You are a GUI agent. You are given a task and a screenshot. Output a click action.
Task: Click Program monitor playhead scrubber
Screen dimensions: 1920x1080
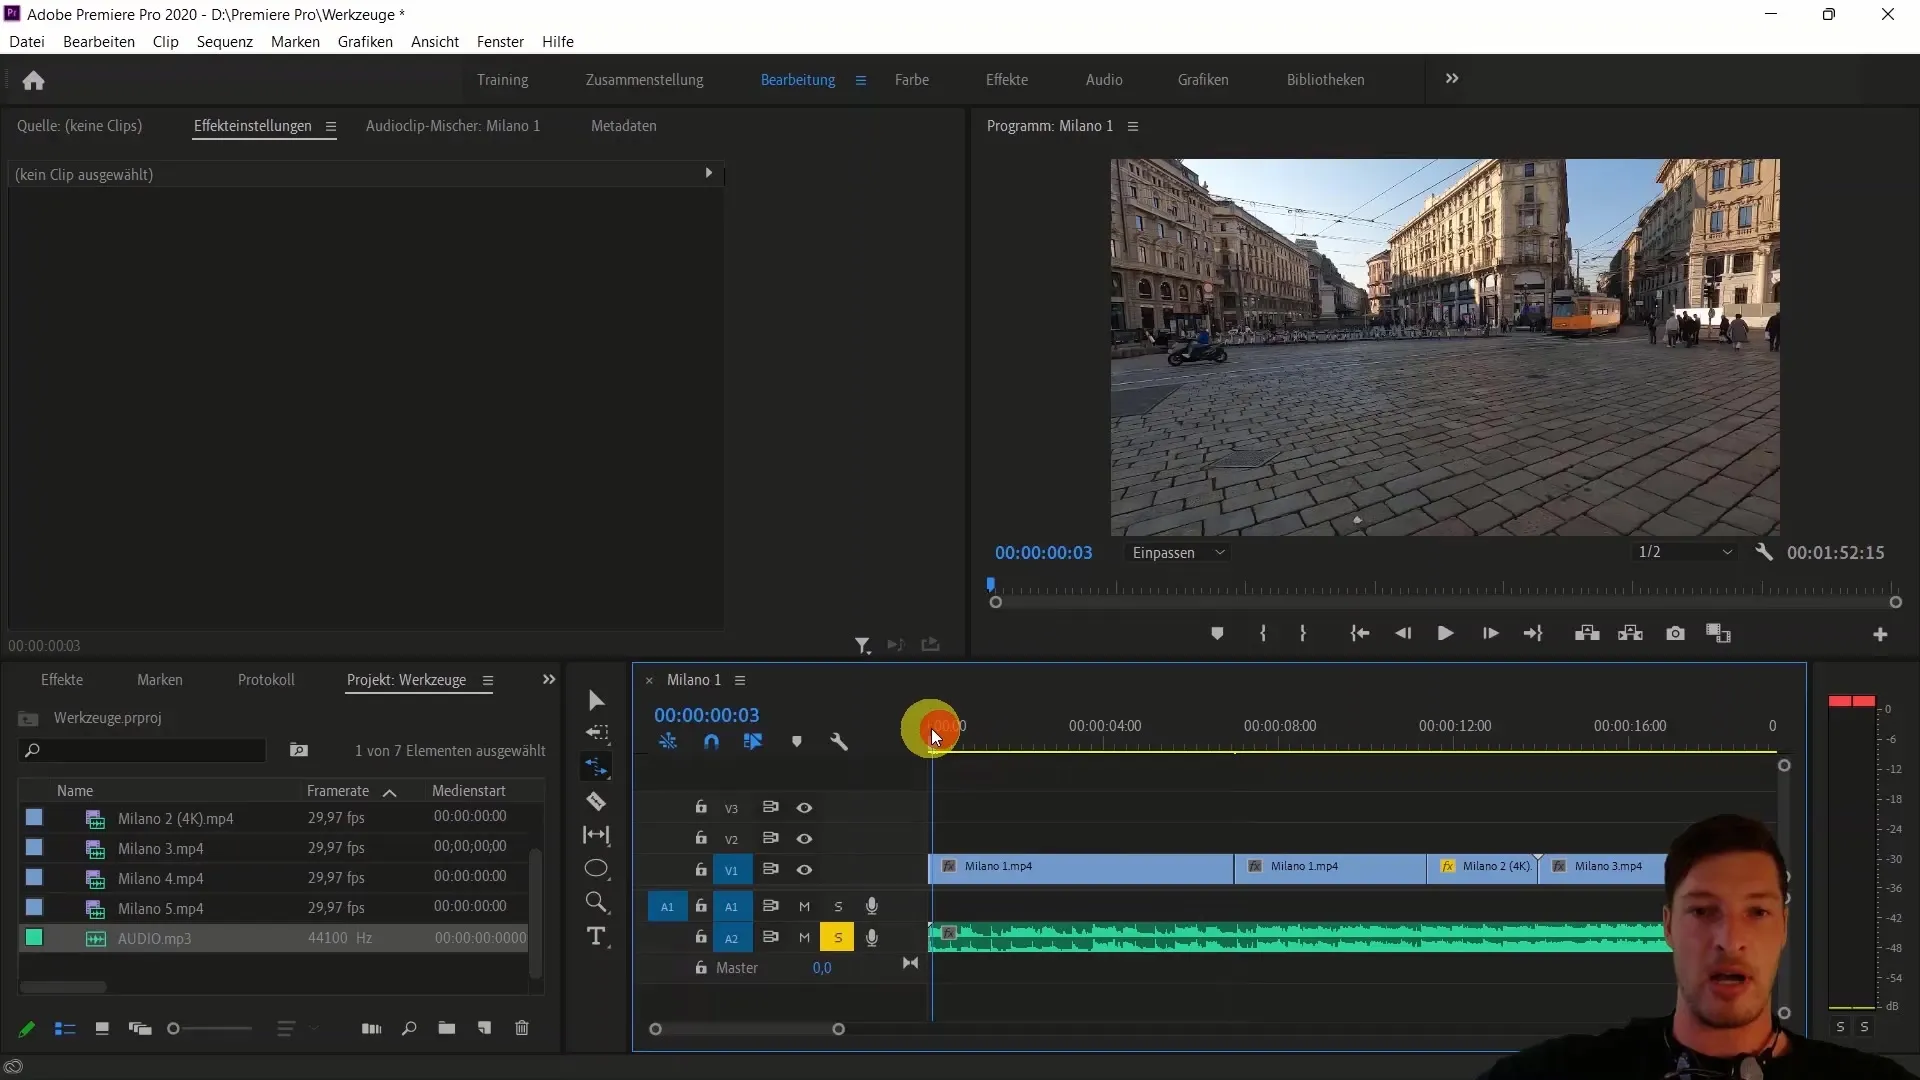click(991, 584)
